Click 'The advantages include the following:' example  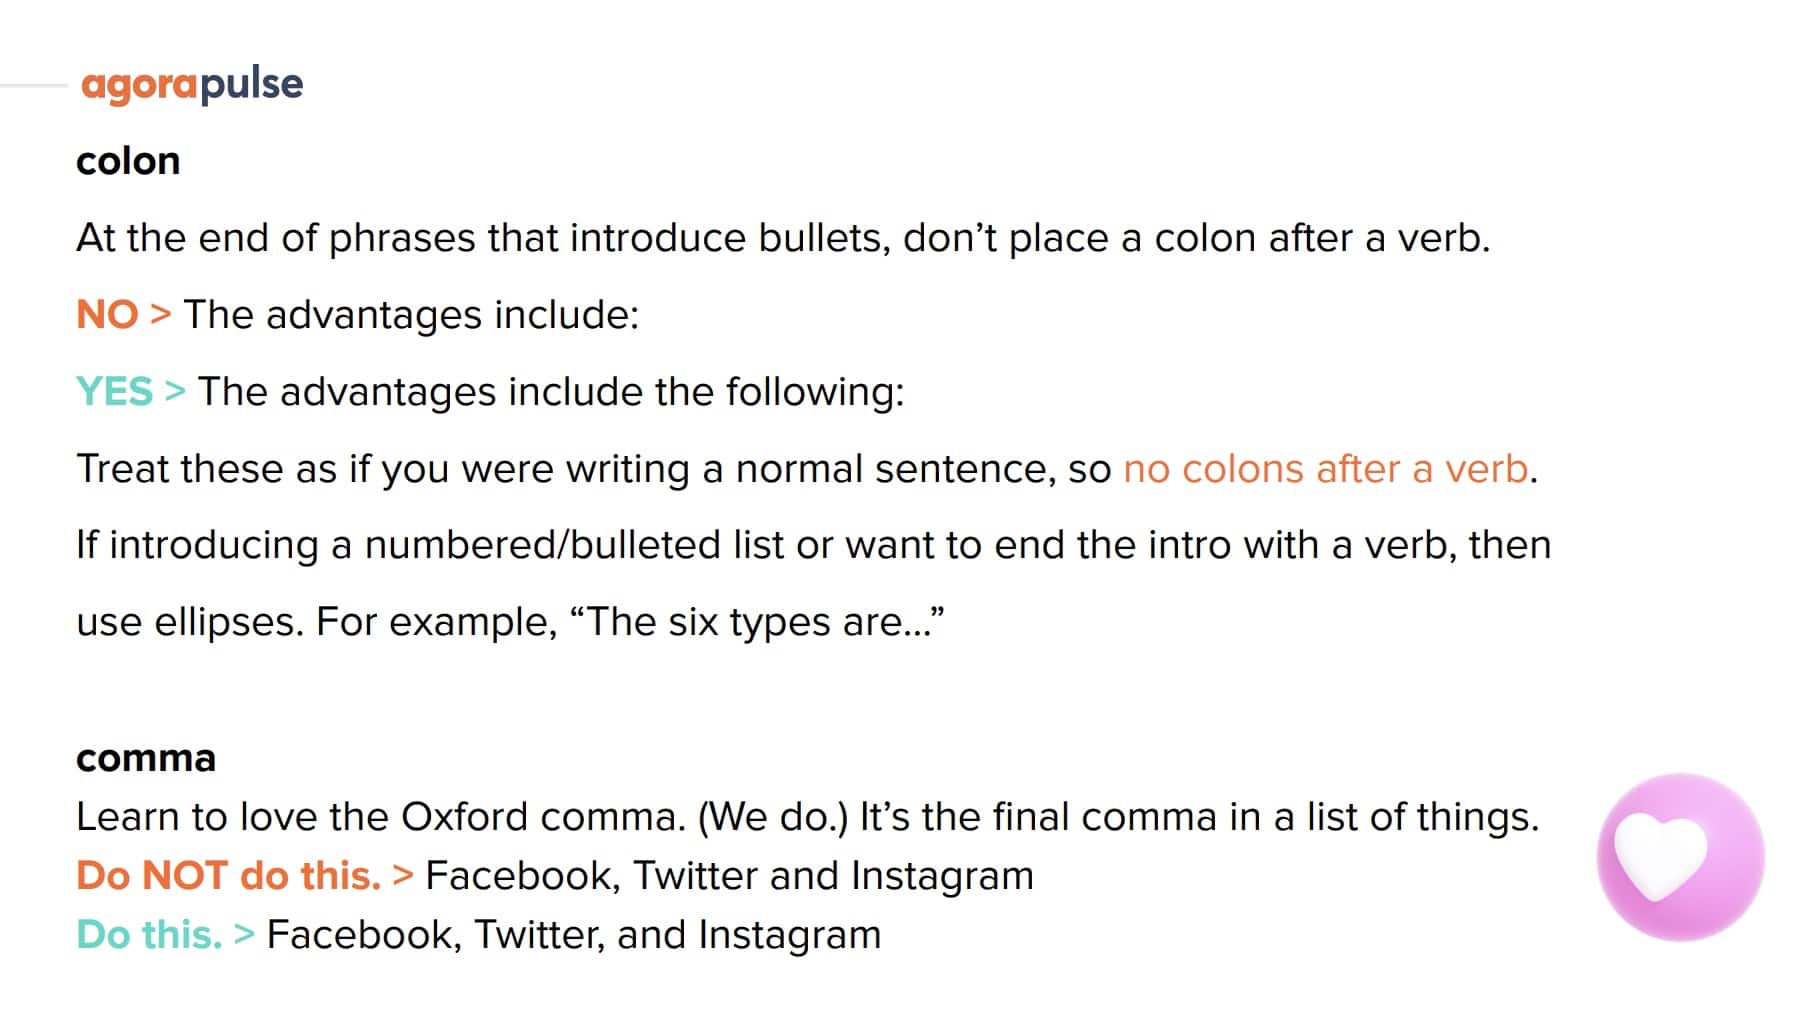(551, 392)
